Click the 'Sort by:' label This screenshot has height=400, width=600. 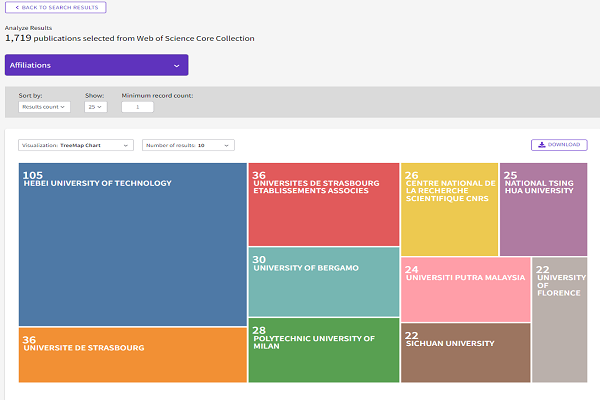click(30, 96)
